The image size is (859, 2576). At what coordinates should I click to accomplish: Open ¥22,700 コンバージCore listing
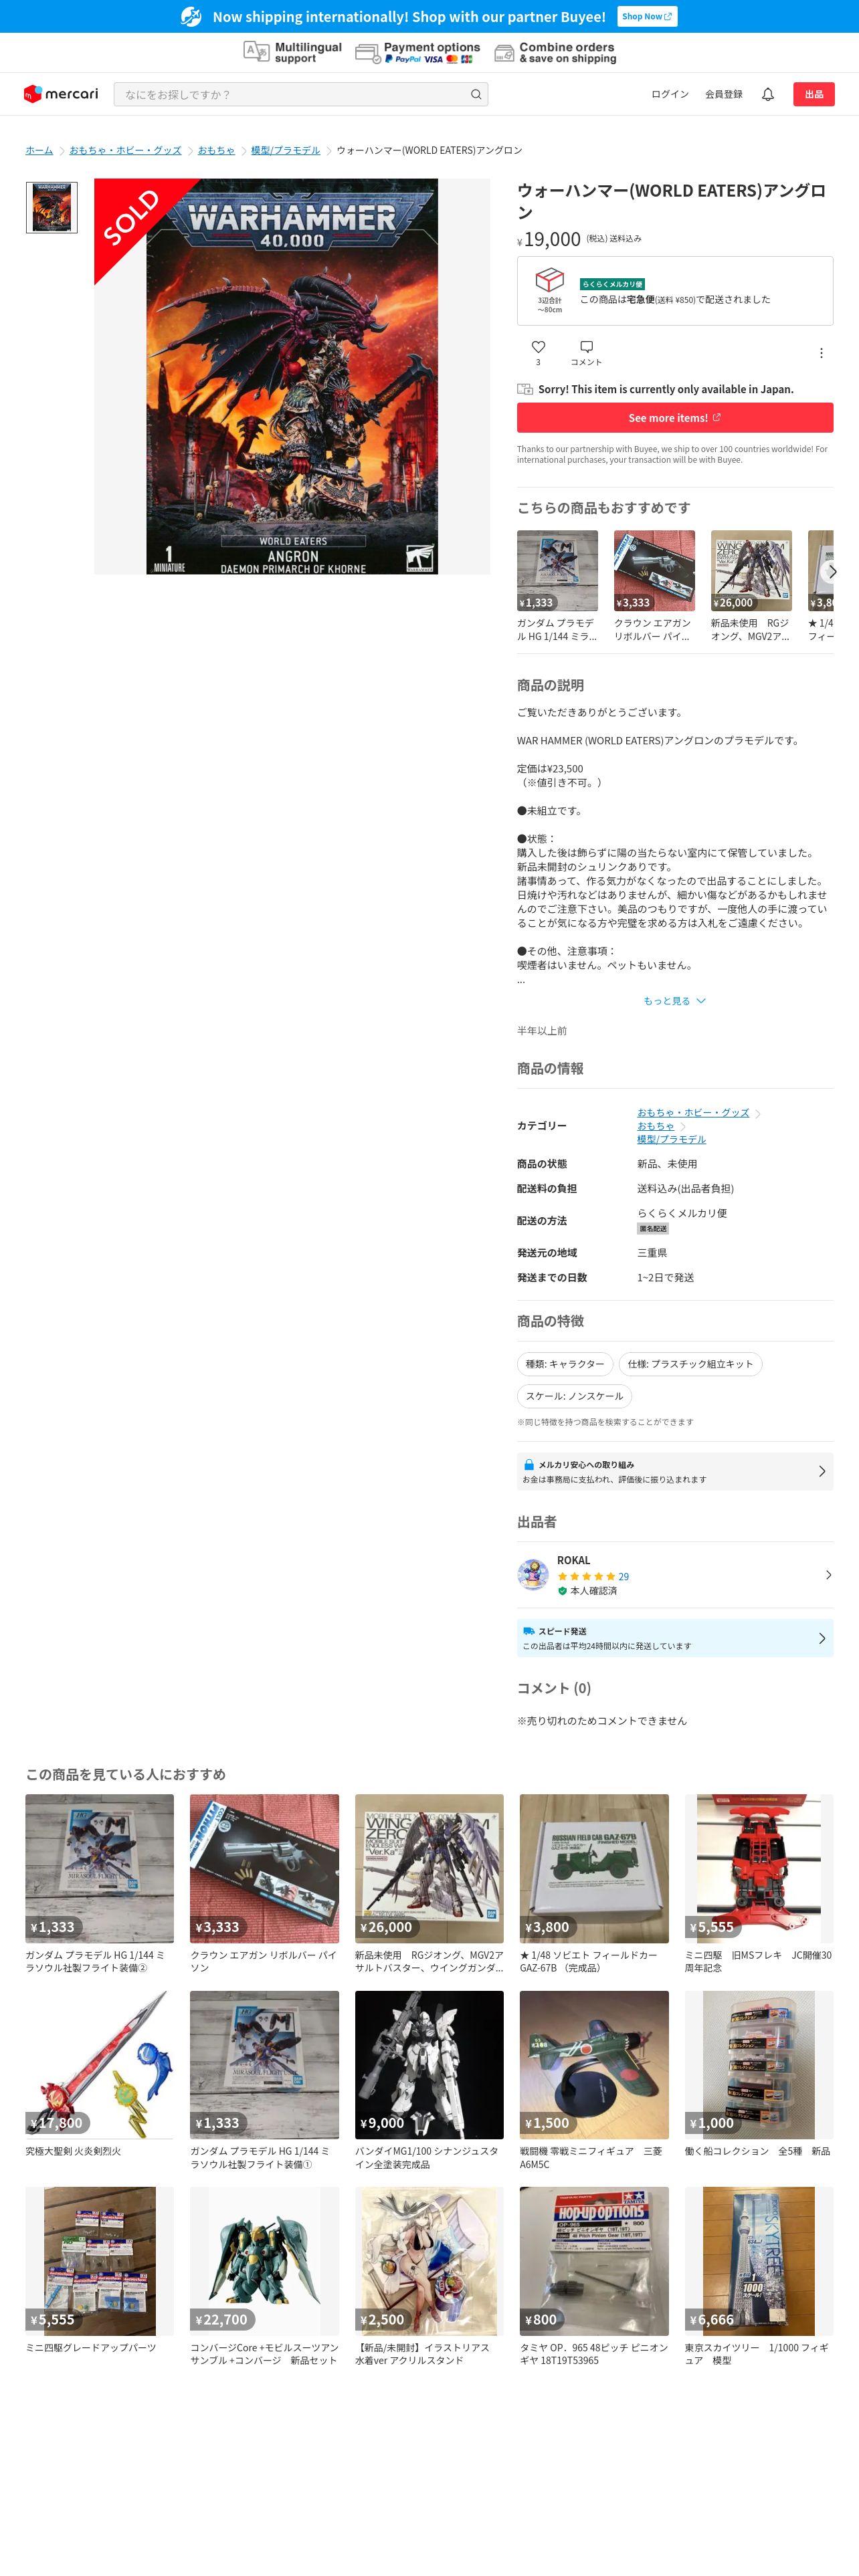pos(264,2276)
